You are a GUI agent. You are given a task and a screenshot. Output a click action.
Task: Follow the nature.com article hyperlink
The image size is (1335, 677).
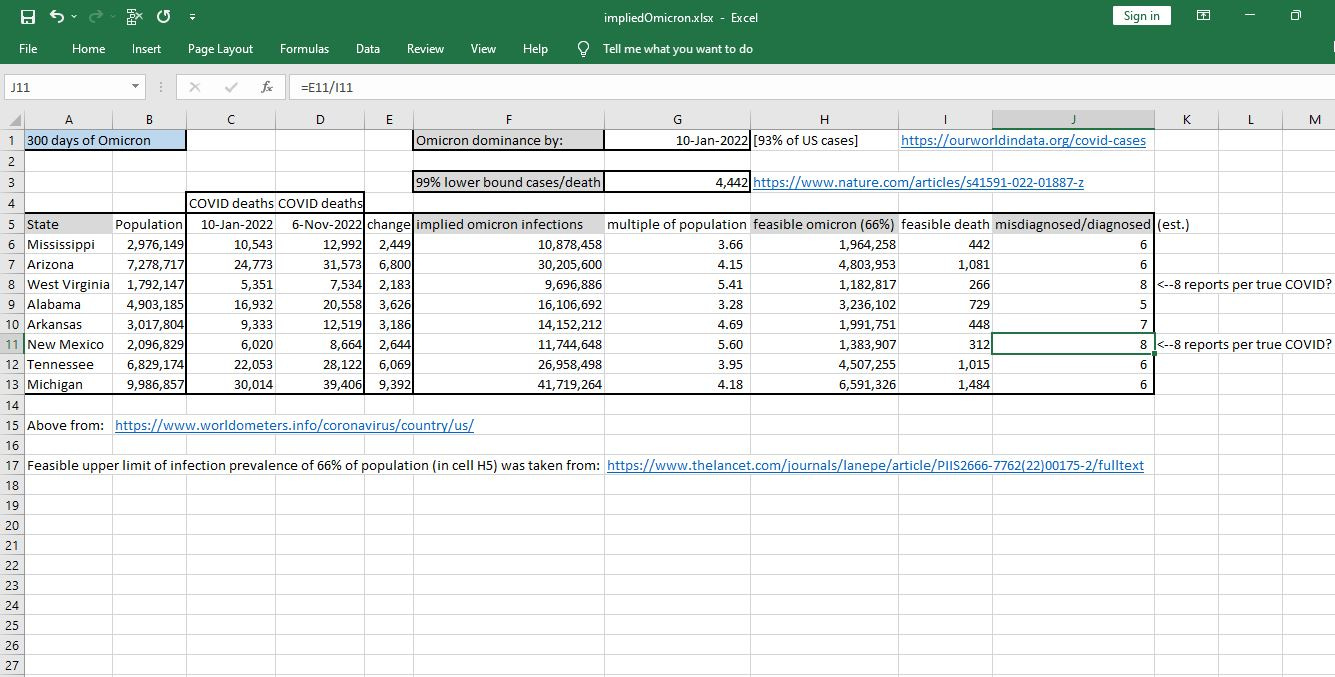click(917, 182)
